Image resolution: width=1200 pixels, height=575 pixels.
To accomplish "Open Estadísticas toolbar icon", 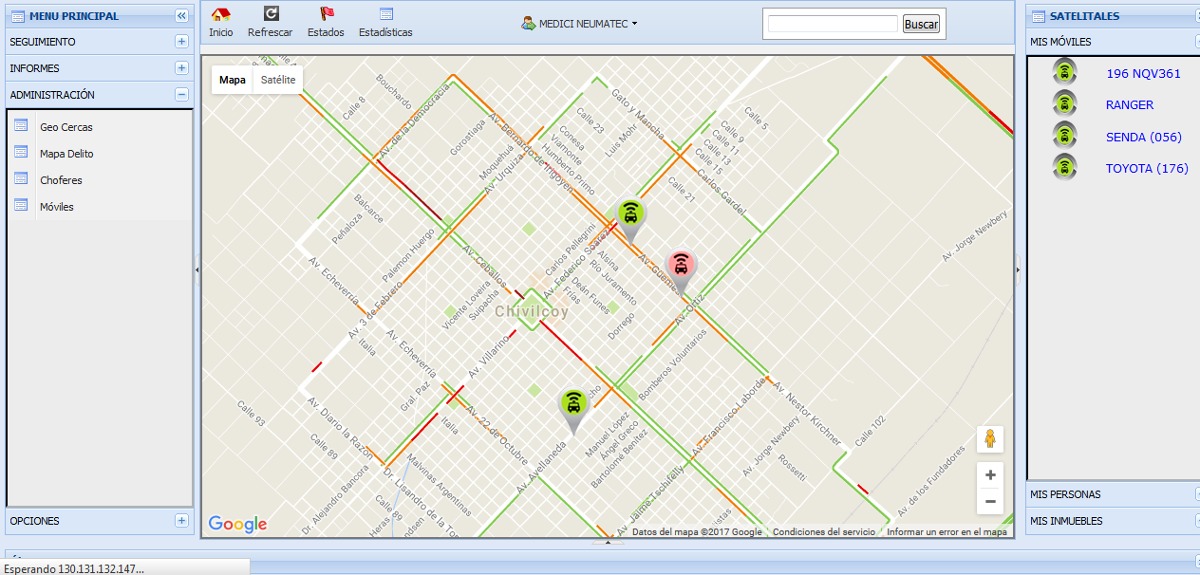I will click(385, 22).
